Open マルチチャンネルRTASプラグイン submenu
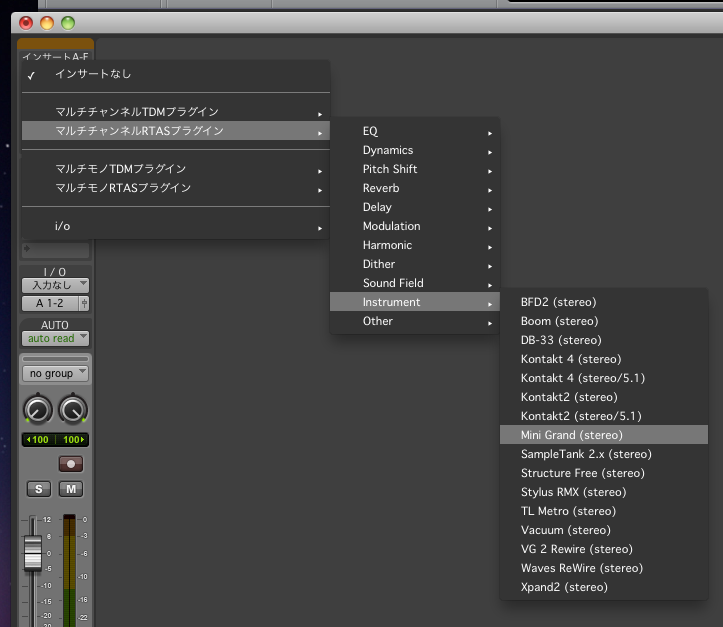The image size is (723, 627). [176, 131]
